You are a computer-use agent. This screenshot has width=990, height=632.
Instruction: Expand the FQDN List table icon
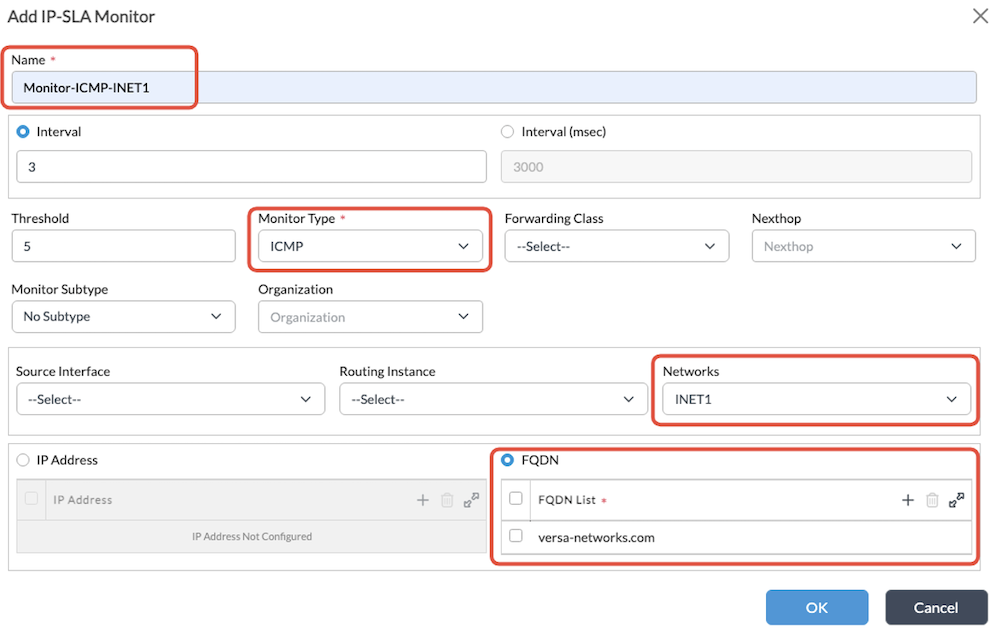(x=957, y=500)
